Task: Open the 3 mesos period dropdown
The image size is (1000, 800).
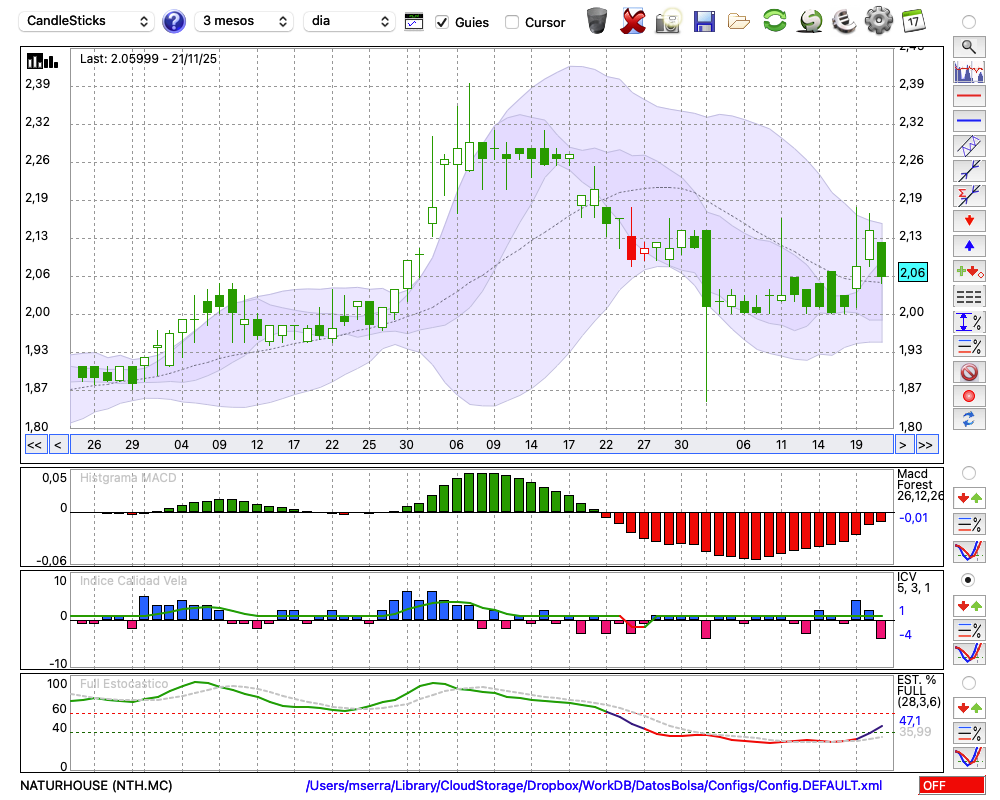Action: [x=244, y=21]
